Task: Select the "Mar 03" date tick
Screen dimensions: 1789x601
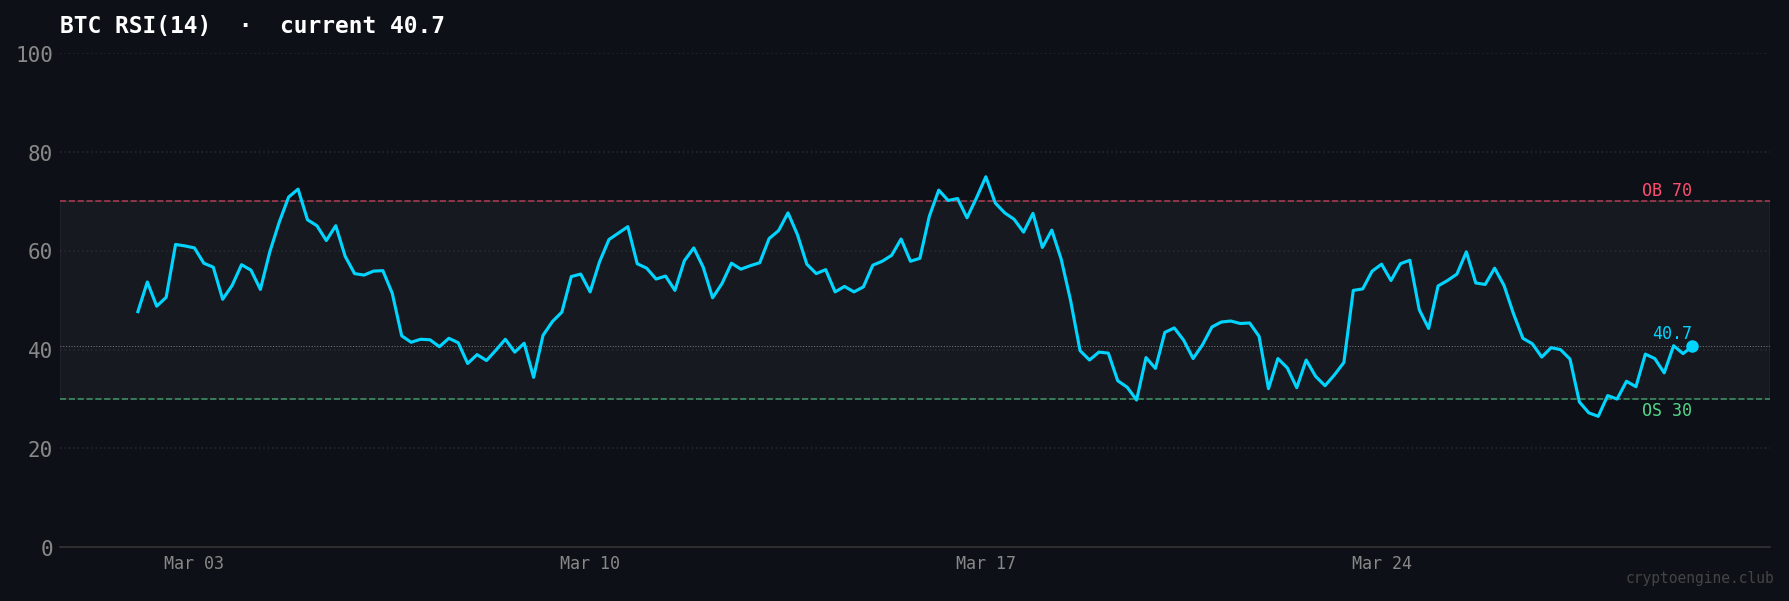Action: [x=194, y=563]
